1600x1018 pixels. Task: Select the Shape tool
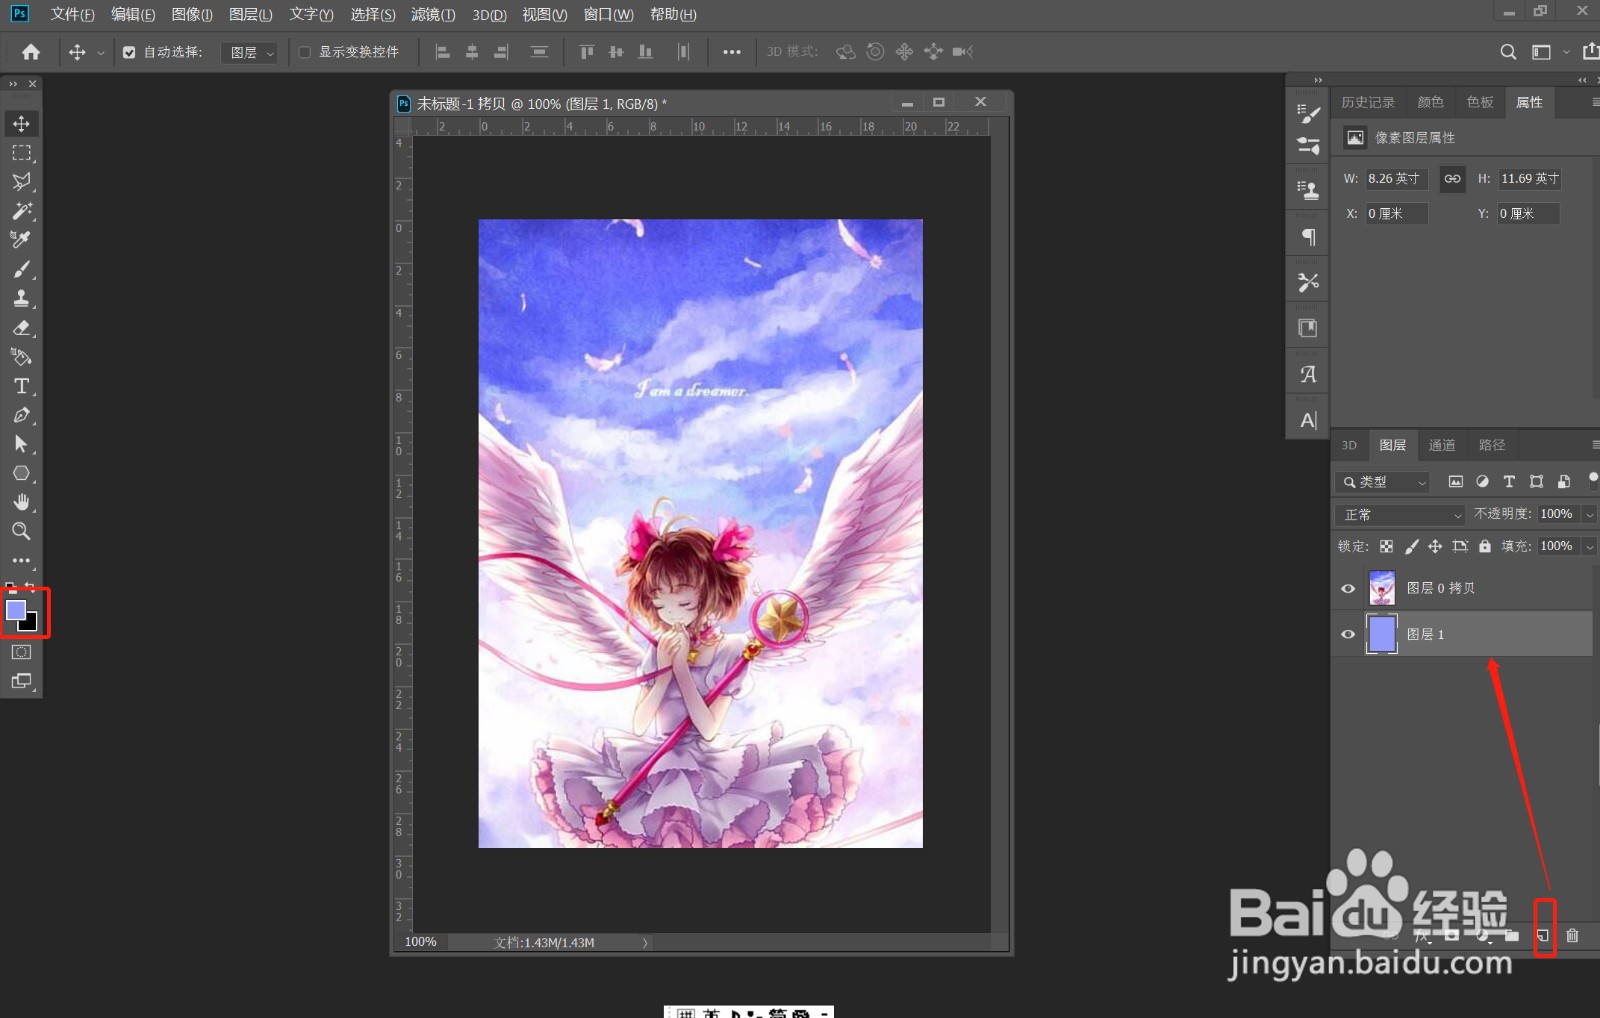coord(21,473)
